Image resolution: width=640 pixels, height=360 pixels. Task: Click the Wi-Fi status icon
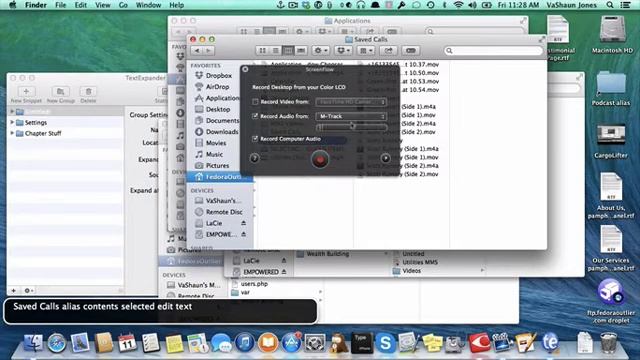pos(458,5)
